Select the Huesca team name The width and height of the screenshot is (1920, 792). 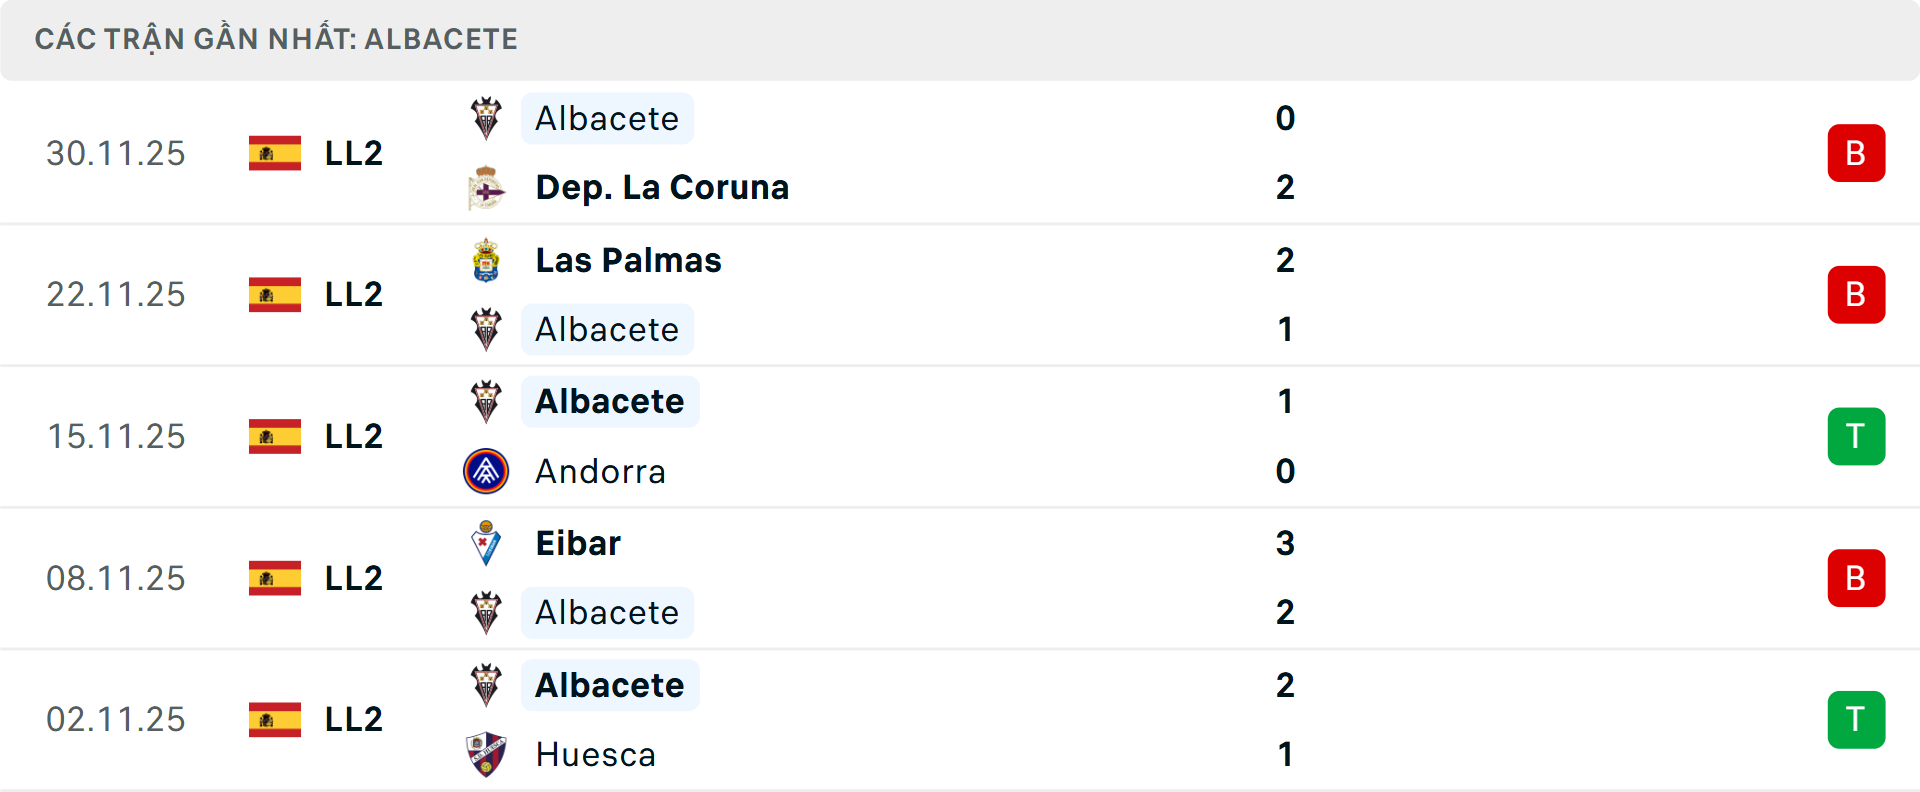(x=595, y=755)
